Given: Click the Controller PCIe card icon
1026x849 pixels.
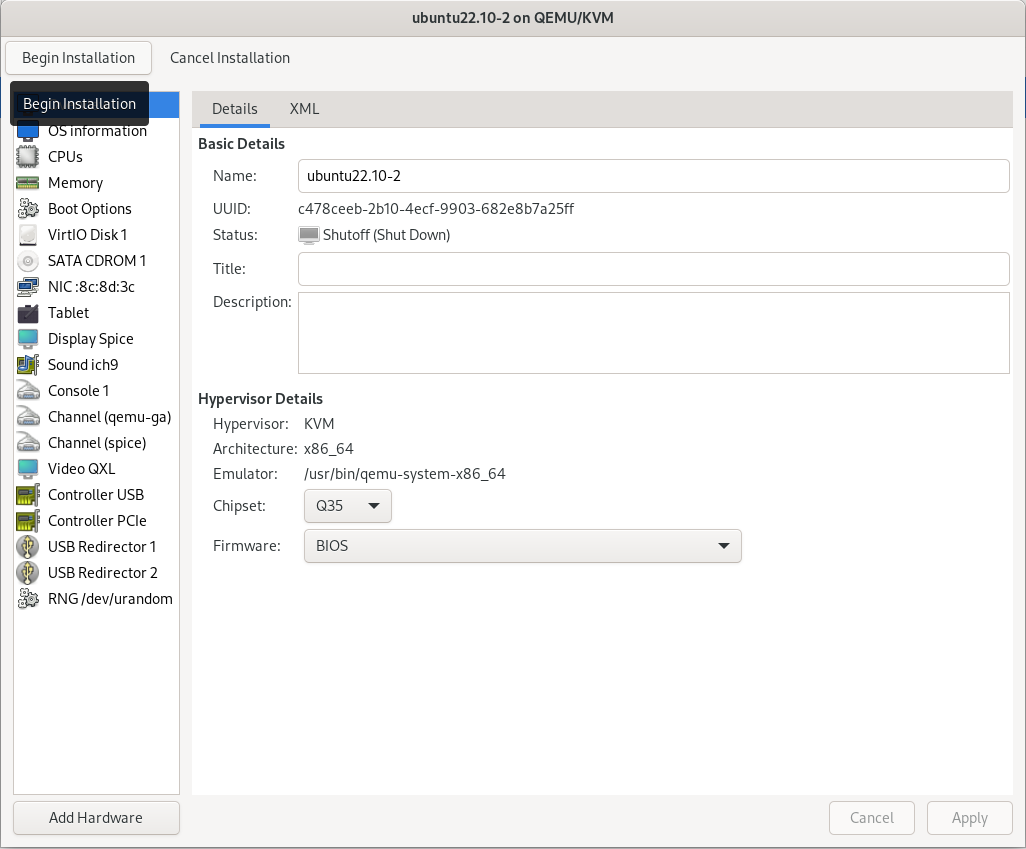Looking at the screenshot, I should (x=27, y=521).
